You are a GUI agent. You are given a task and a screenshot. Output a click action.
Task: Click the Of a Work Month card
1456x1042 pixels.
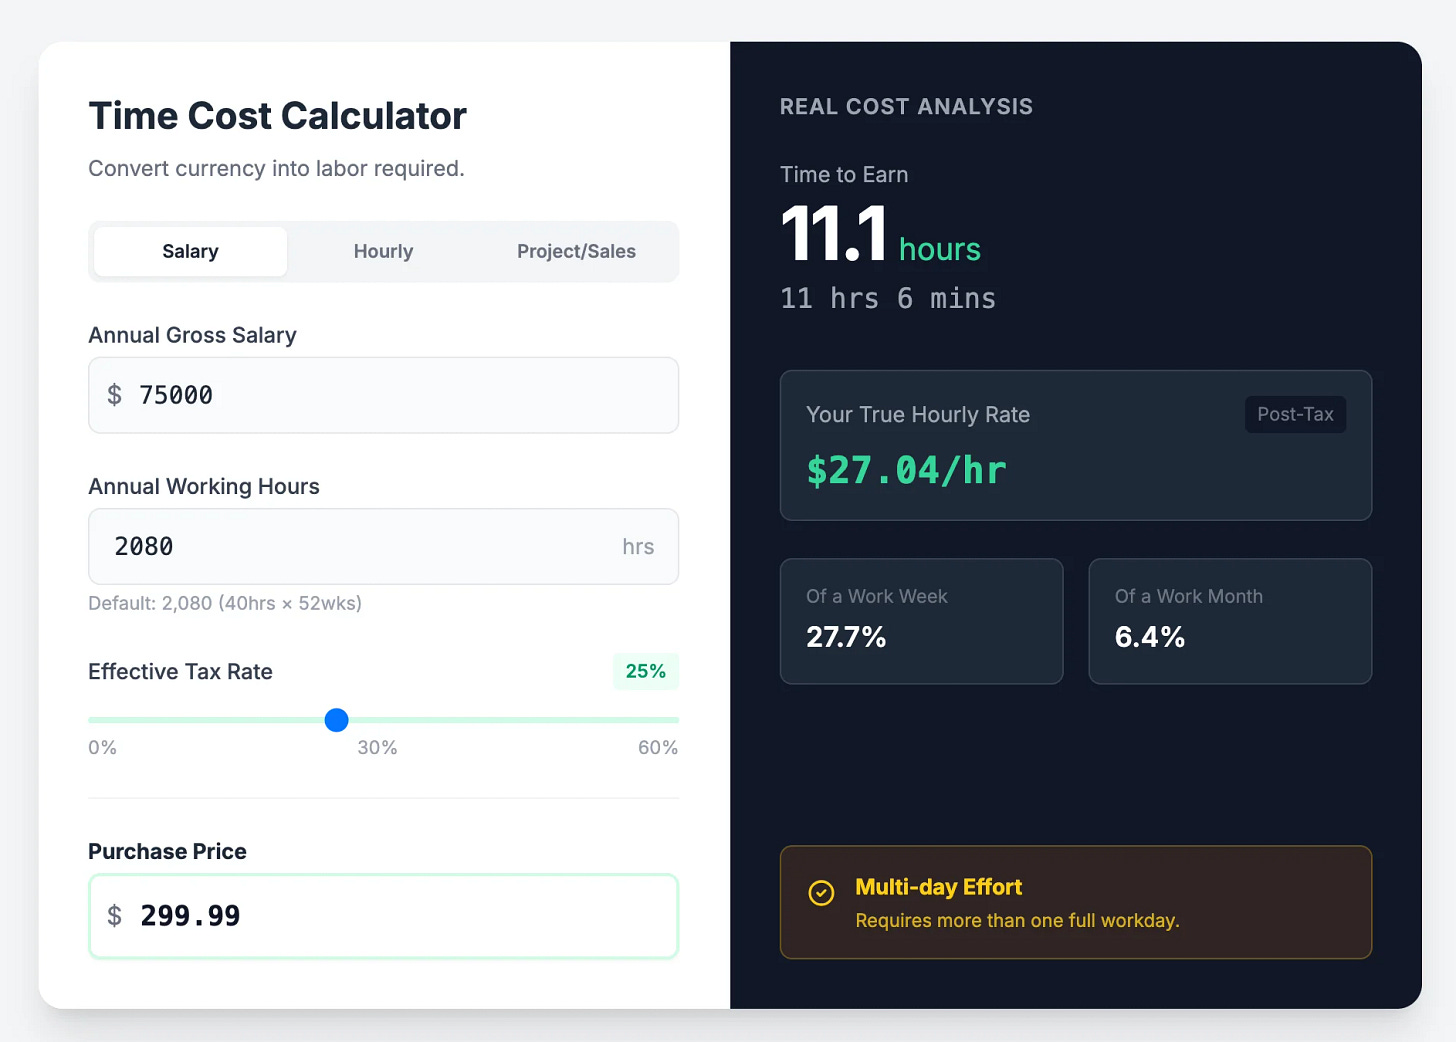coord(1230,621)
